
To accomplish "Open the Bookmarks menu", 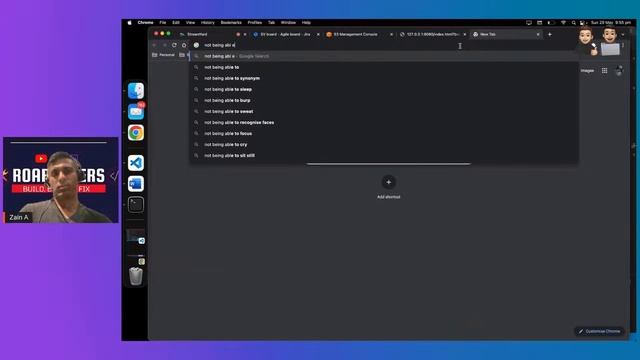I will pyautogui.click(x=231, y=23).
